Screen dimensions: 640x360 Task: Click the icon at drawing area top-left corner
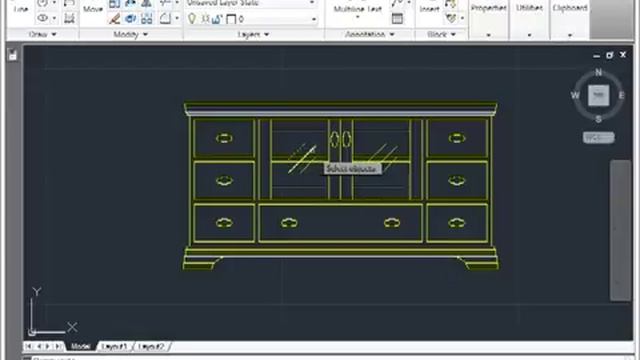[13, 55]
